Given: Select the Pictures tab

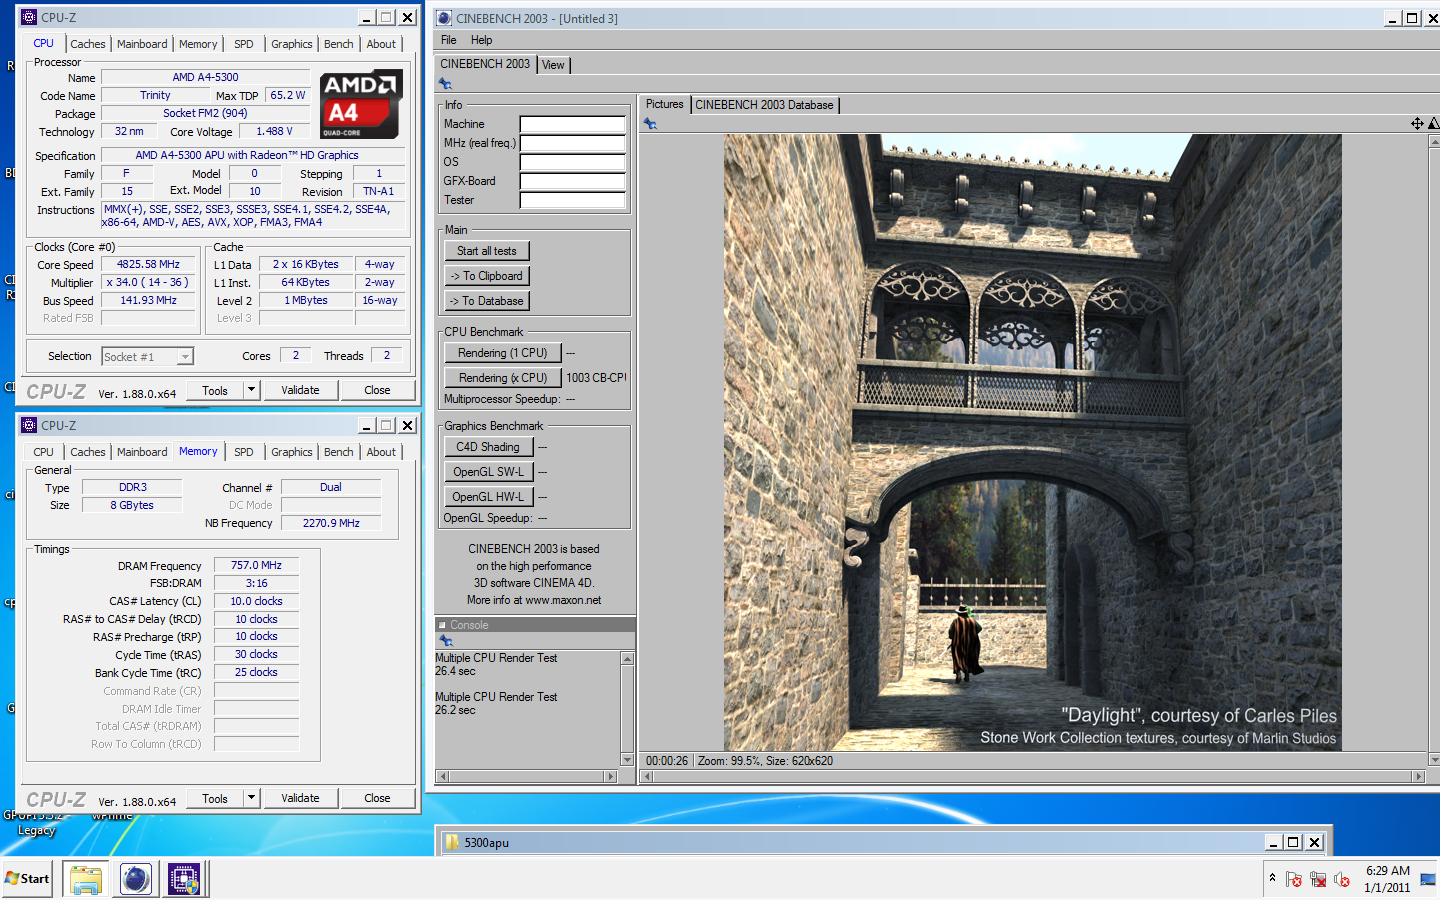Looking at the screenshot, I should click(x=664, y=104).
